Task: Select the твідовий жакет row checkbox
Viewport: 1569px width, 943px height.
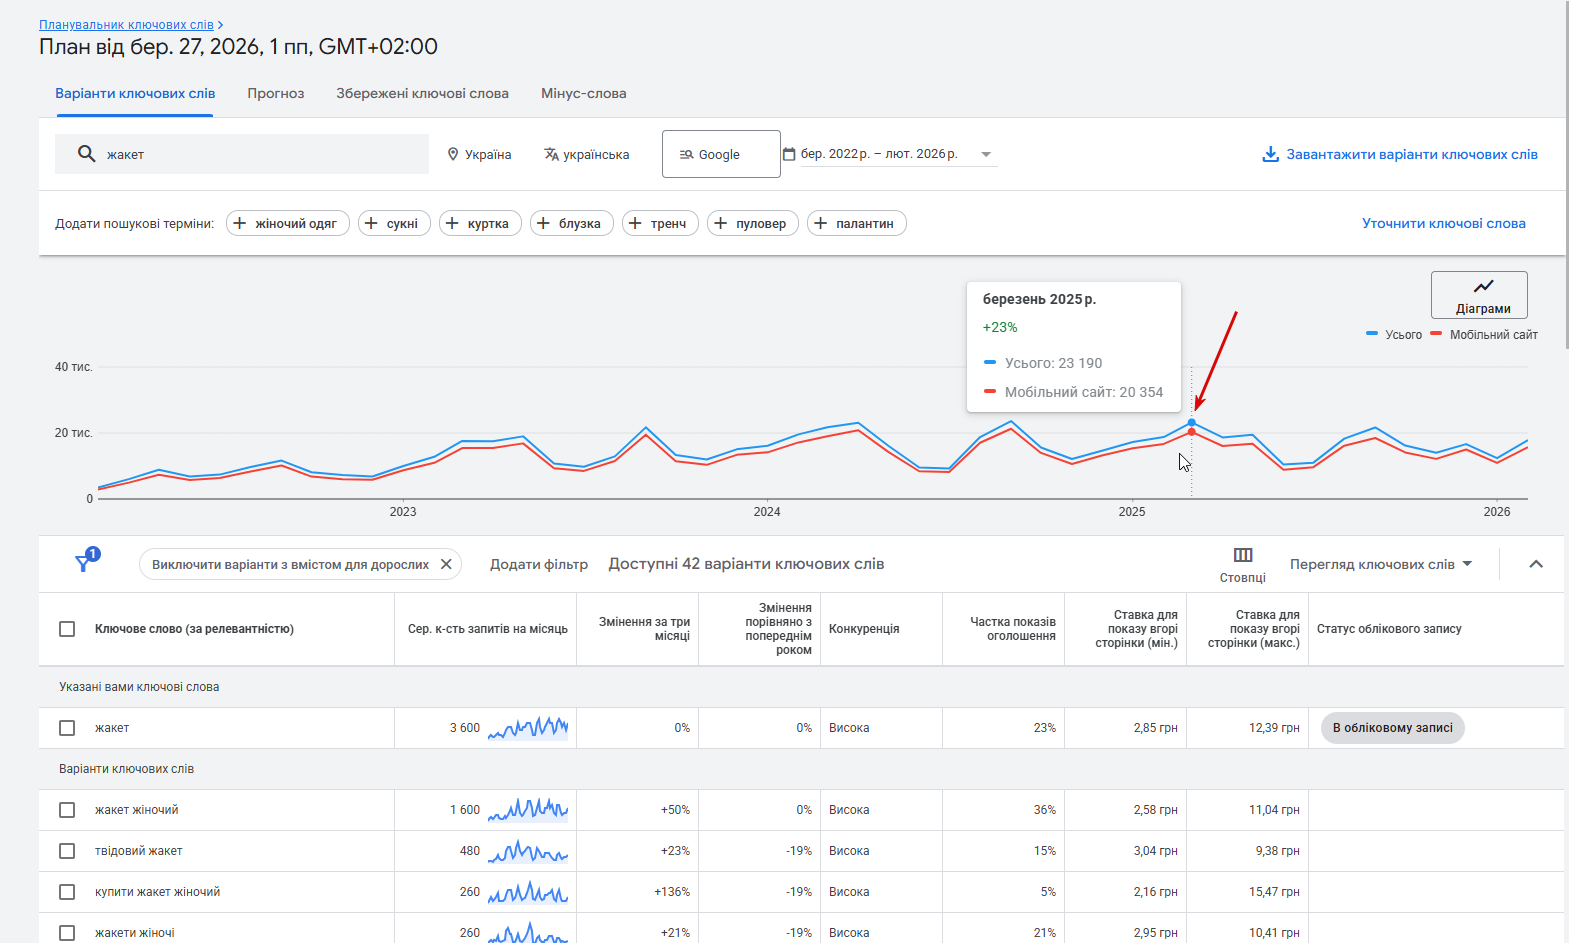Action: [x=67, y=851]
